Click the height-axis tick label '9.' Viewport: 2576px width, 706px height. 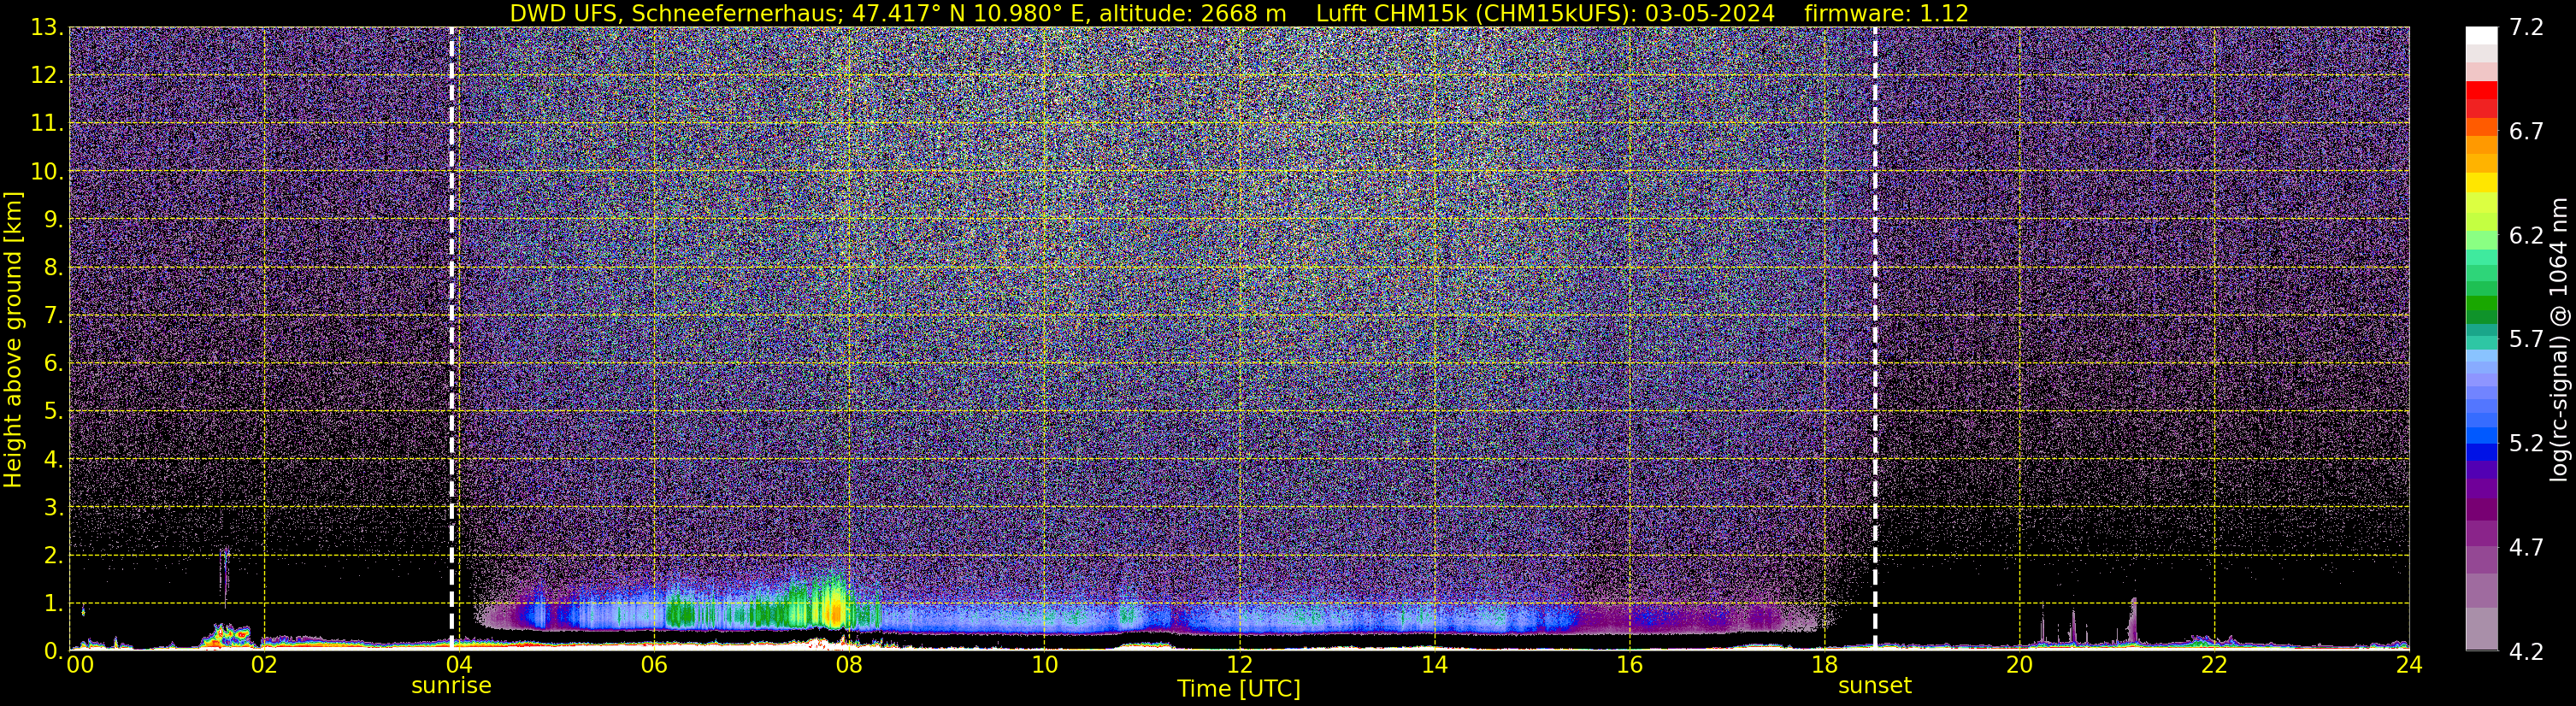[52, 219]
